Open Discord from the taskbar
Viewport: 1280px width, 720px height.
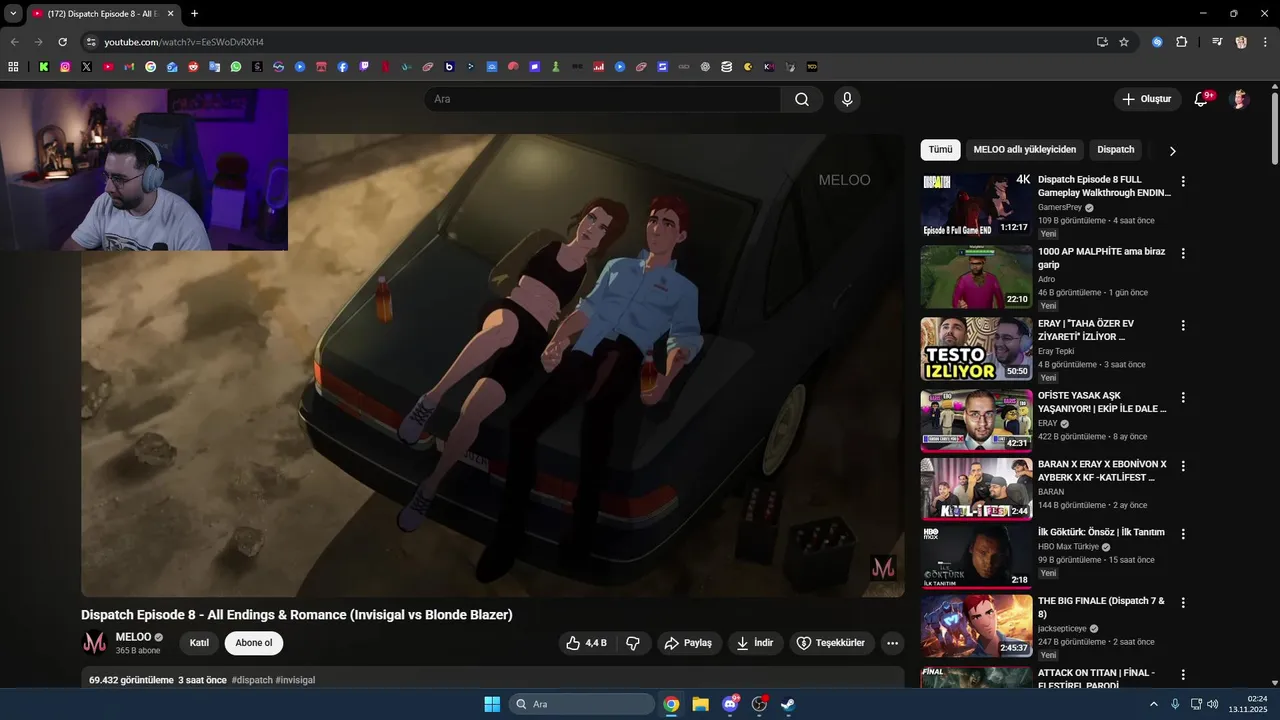click(x=730, y=704)
